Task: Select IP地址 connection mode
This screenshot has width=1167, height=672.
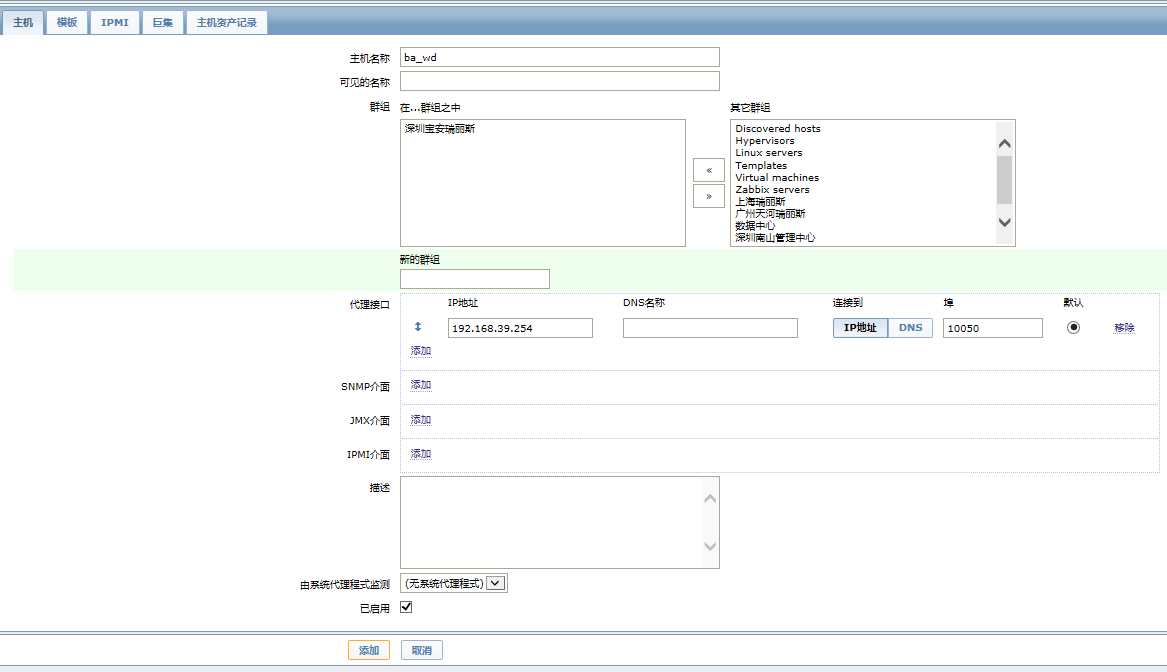Action: (x=860, y=327)
